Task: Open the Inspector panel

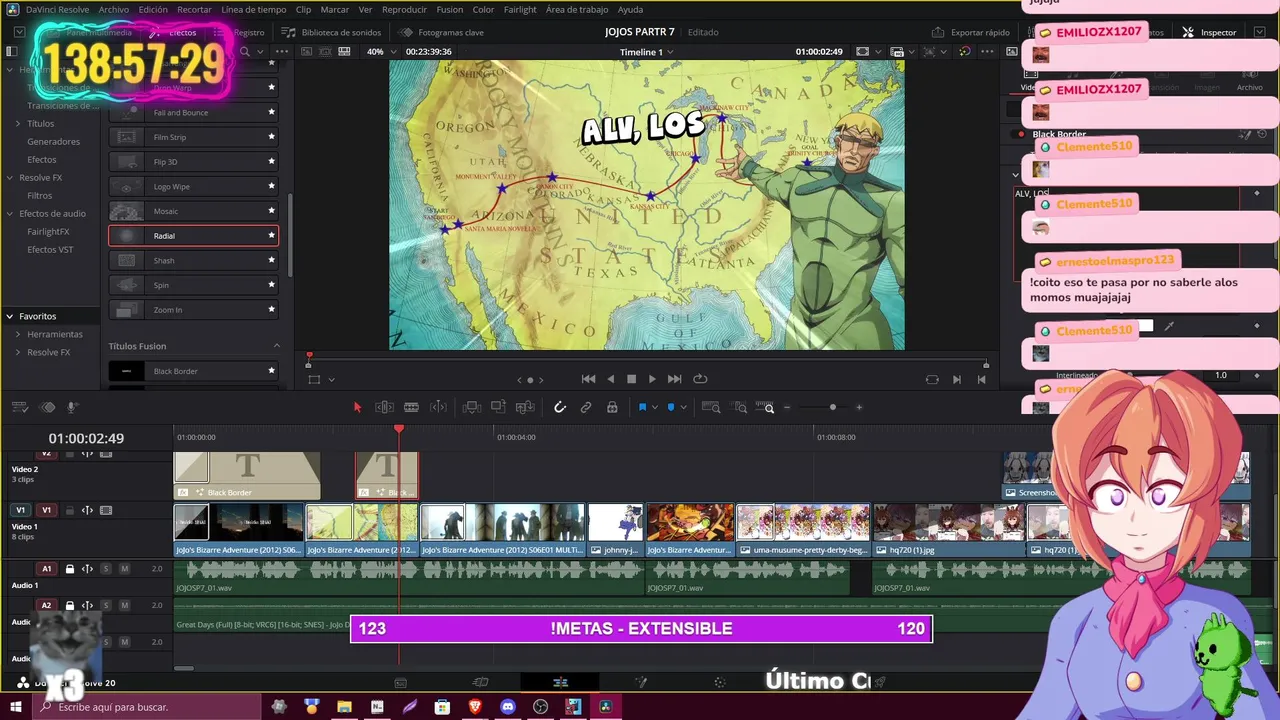Action: click(x=1210, y=32)
